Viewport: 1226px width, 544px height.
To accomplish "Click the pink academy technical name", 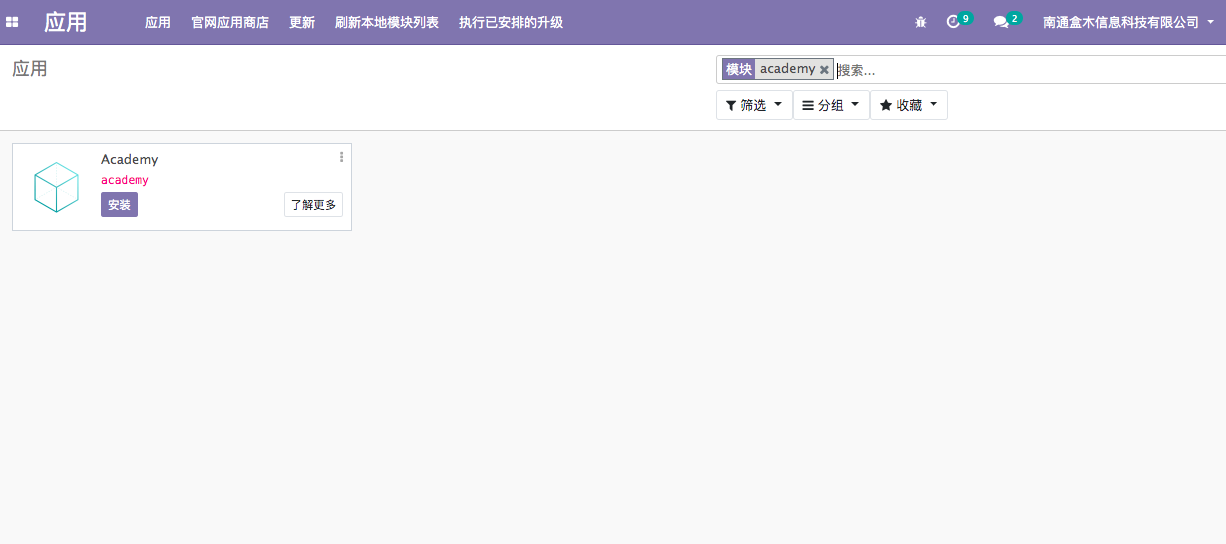I will click(x=125, y=180).
